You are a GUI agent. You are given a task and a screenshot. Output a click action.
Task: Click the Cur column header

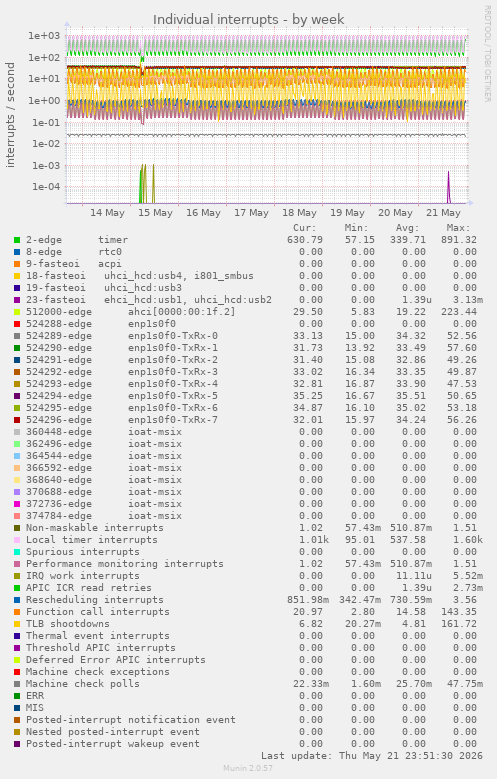[305, 228]
